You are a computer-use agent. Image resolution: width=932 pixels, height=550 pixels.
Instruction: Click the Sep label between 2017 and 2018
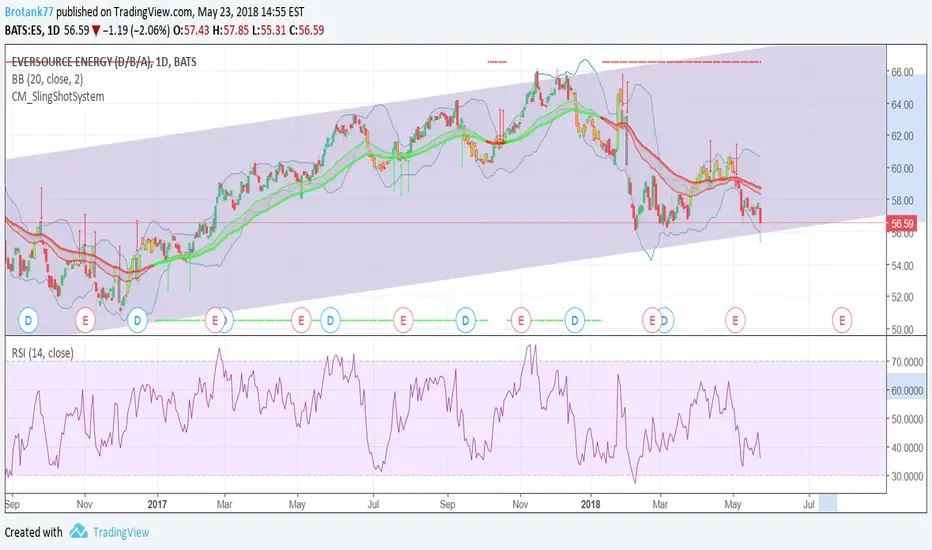pyautogui.click(x=447, y=504)
